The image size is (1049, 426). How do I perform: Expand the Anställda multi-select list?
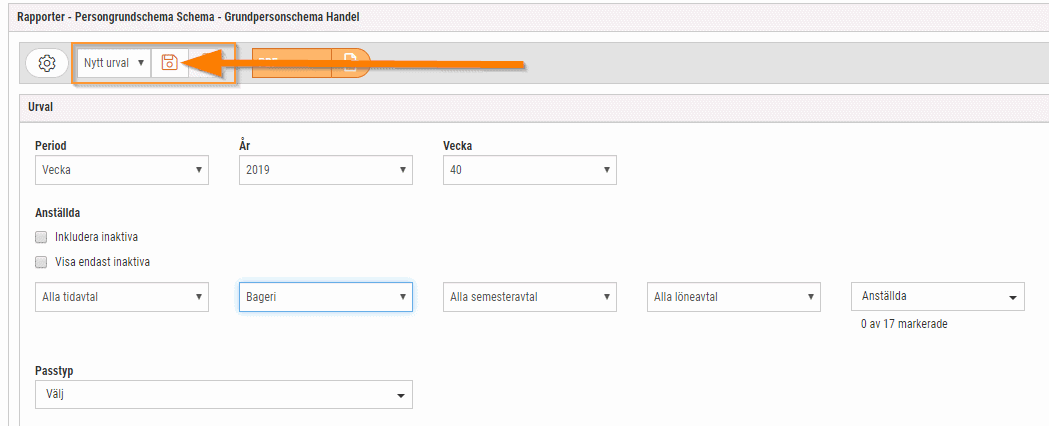pos(938,297)
